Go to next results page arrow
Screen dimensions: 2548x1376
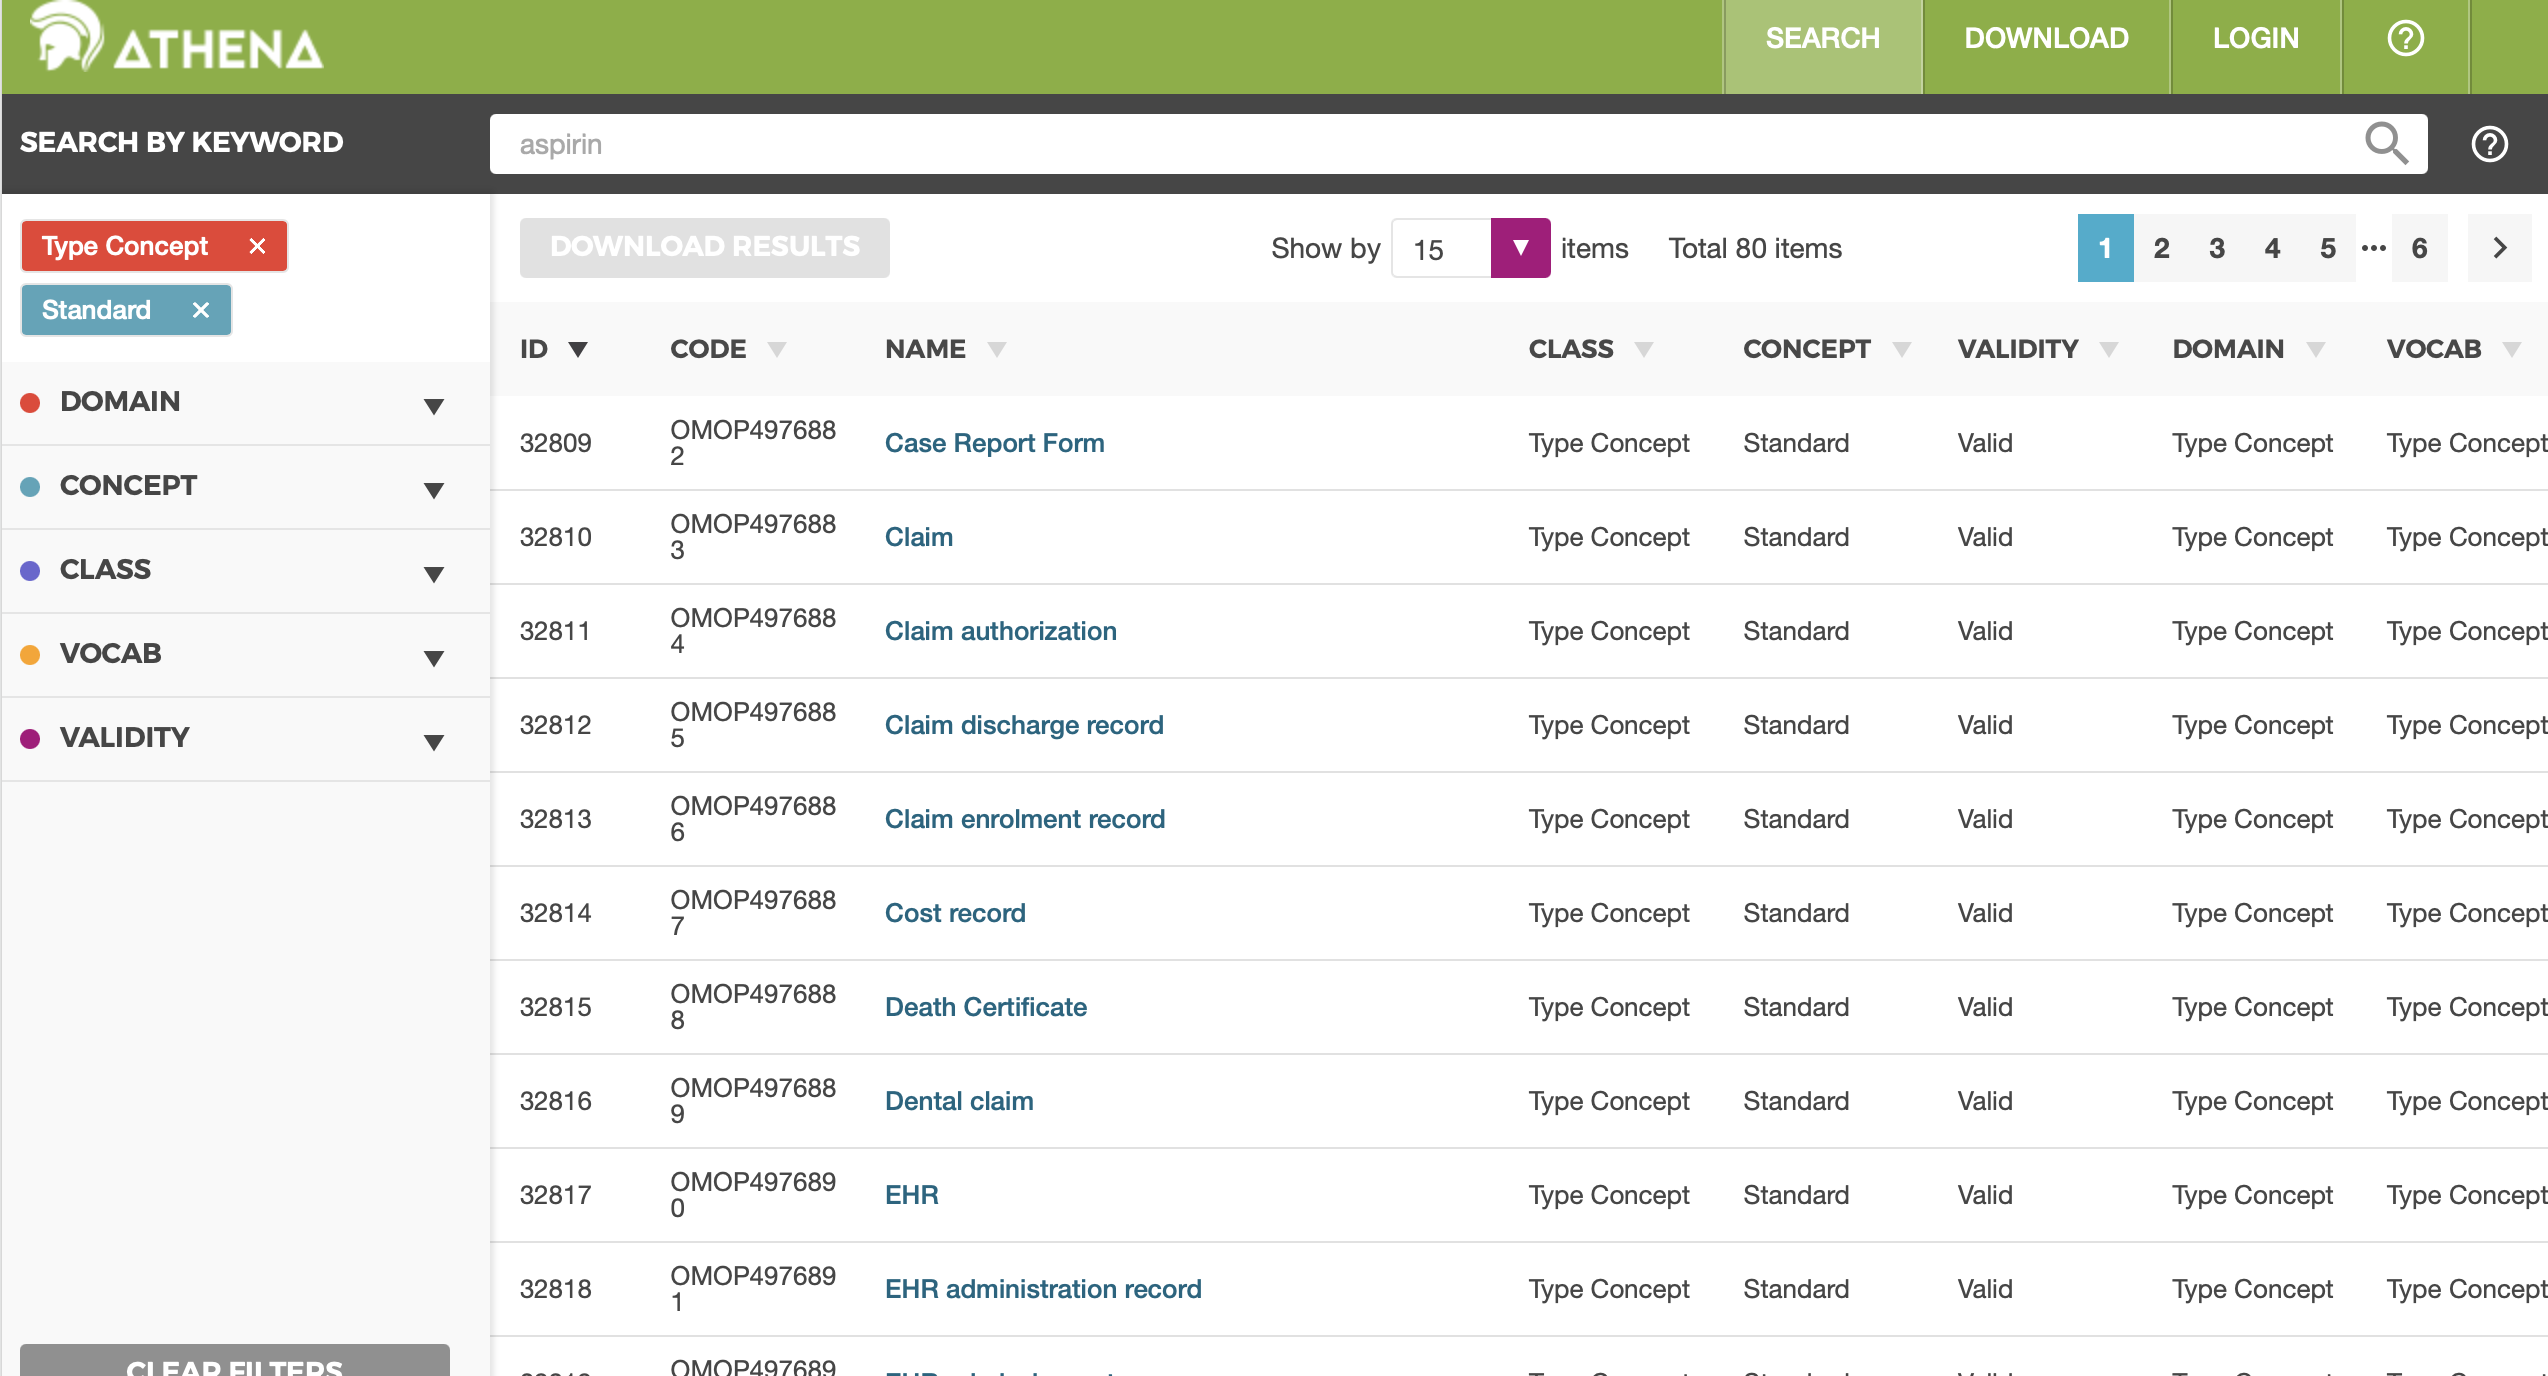(x=2499, y=248)
